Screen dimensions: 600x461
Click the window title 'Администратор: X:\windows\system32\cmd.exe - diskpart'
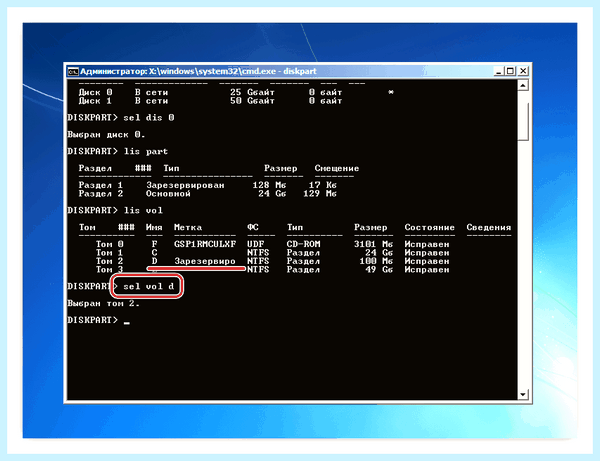coord(198,71)
